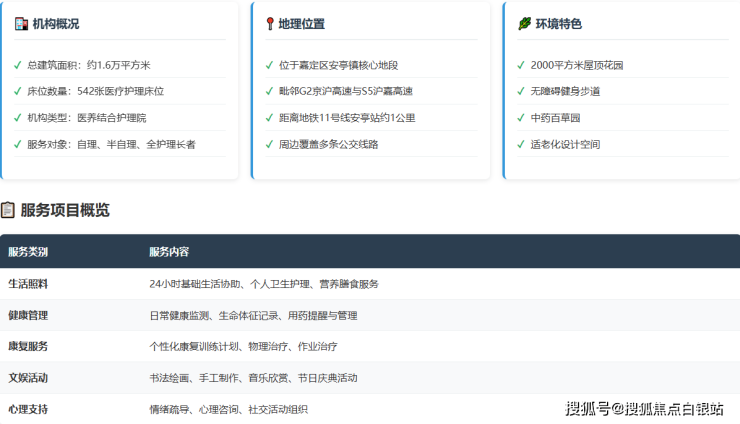This screenshot has height=424, width=740.
Task: Click the checkmark beside 适老化设计空间
Action: click(x=521, y=144)
